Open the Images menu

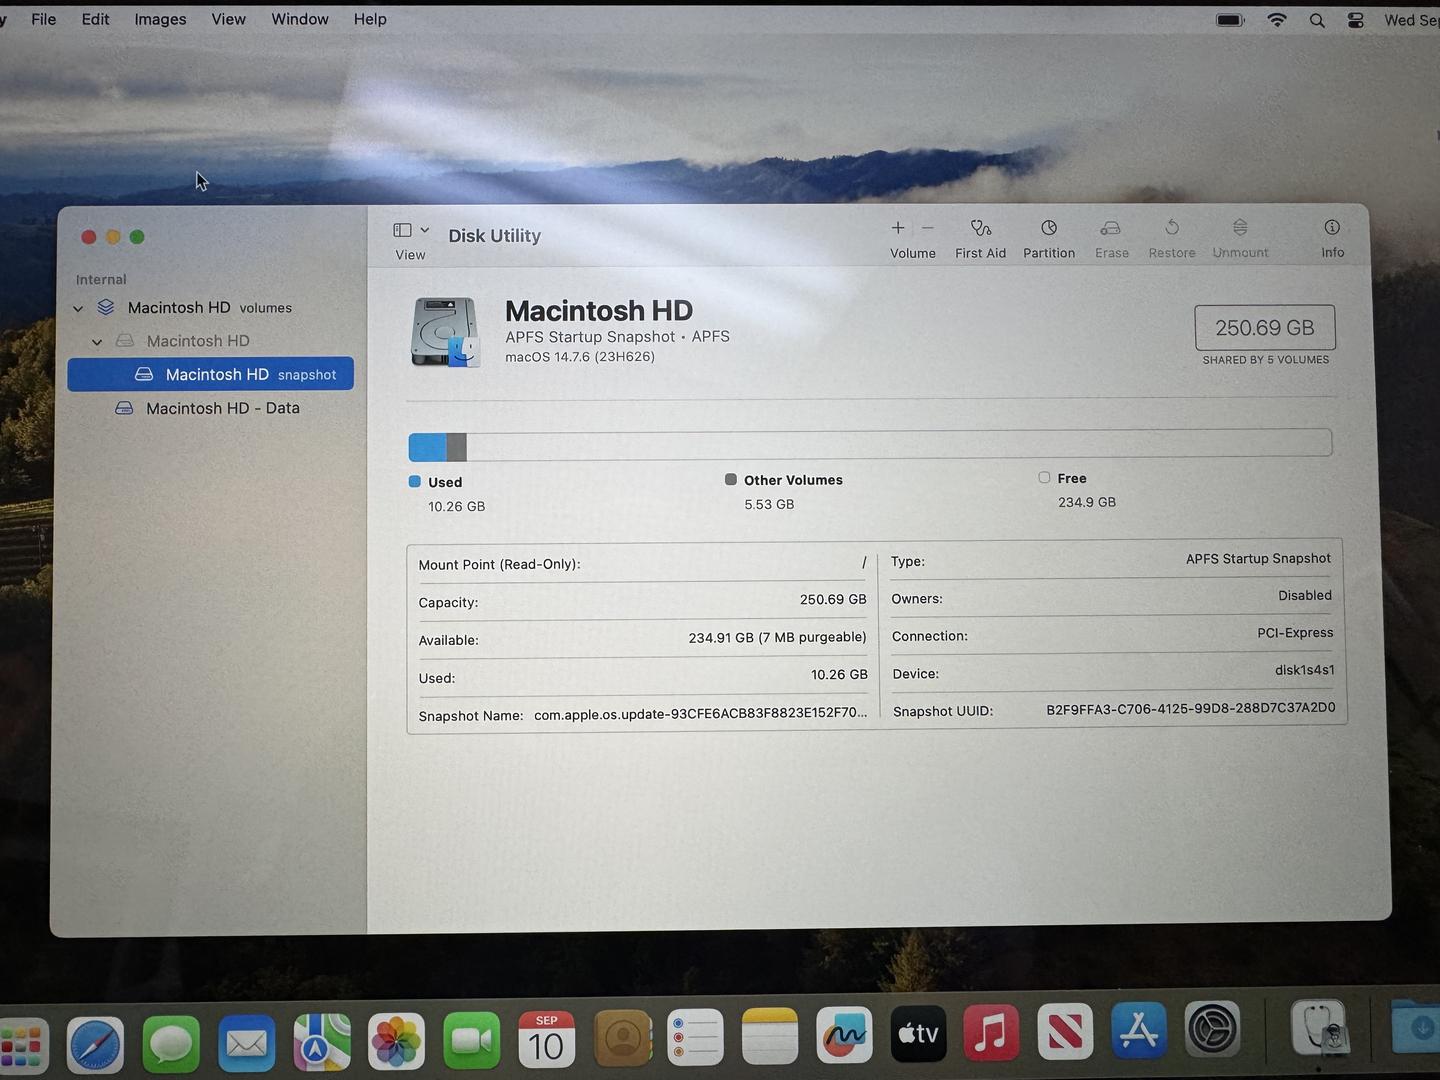point(161,19)
